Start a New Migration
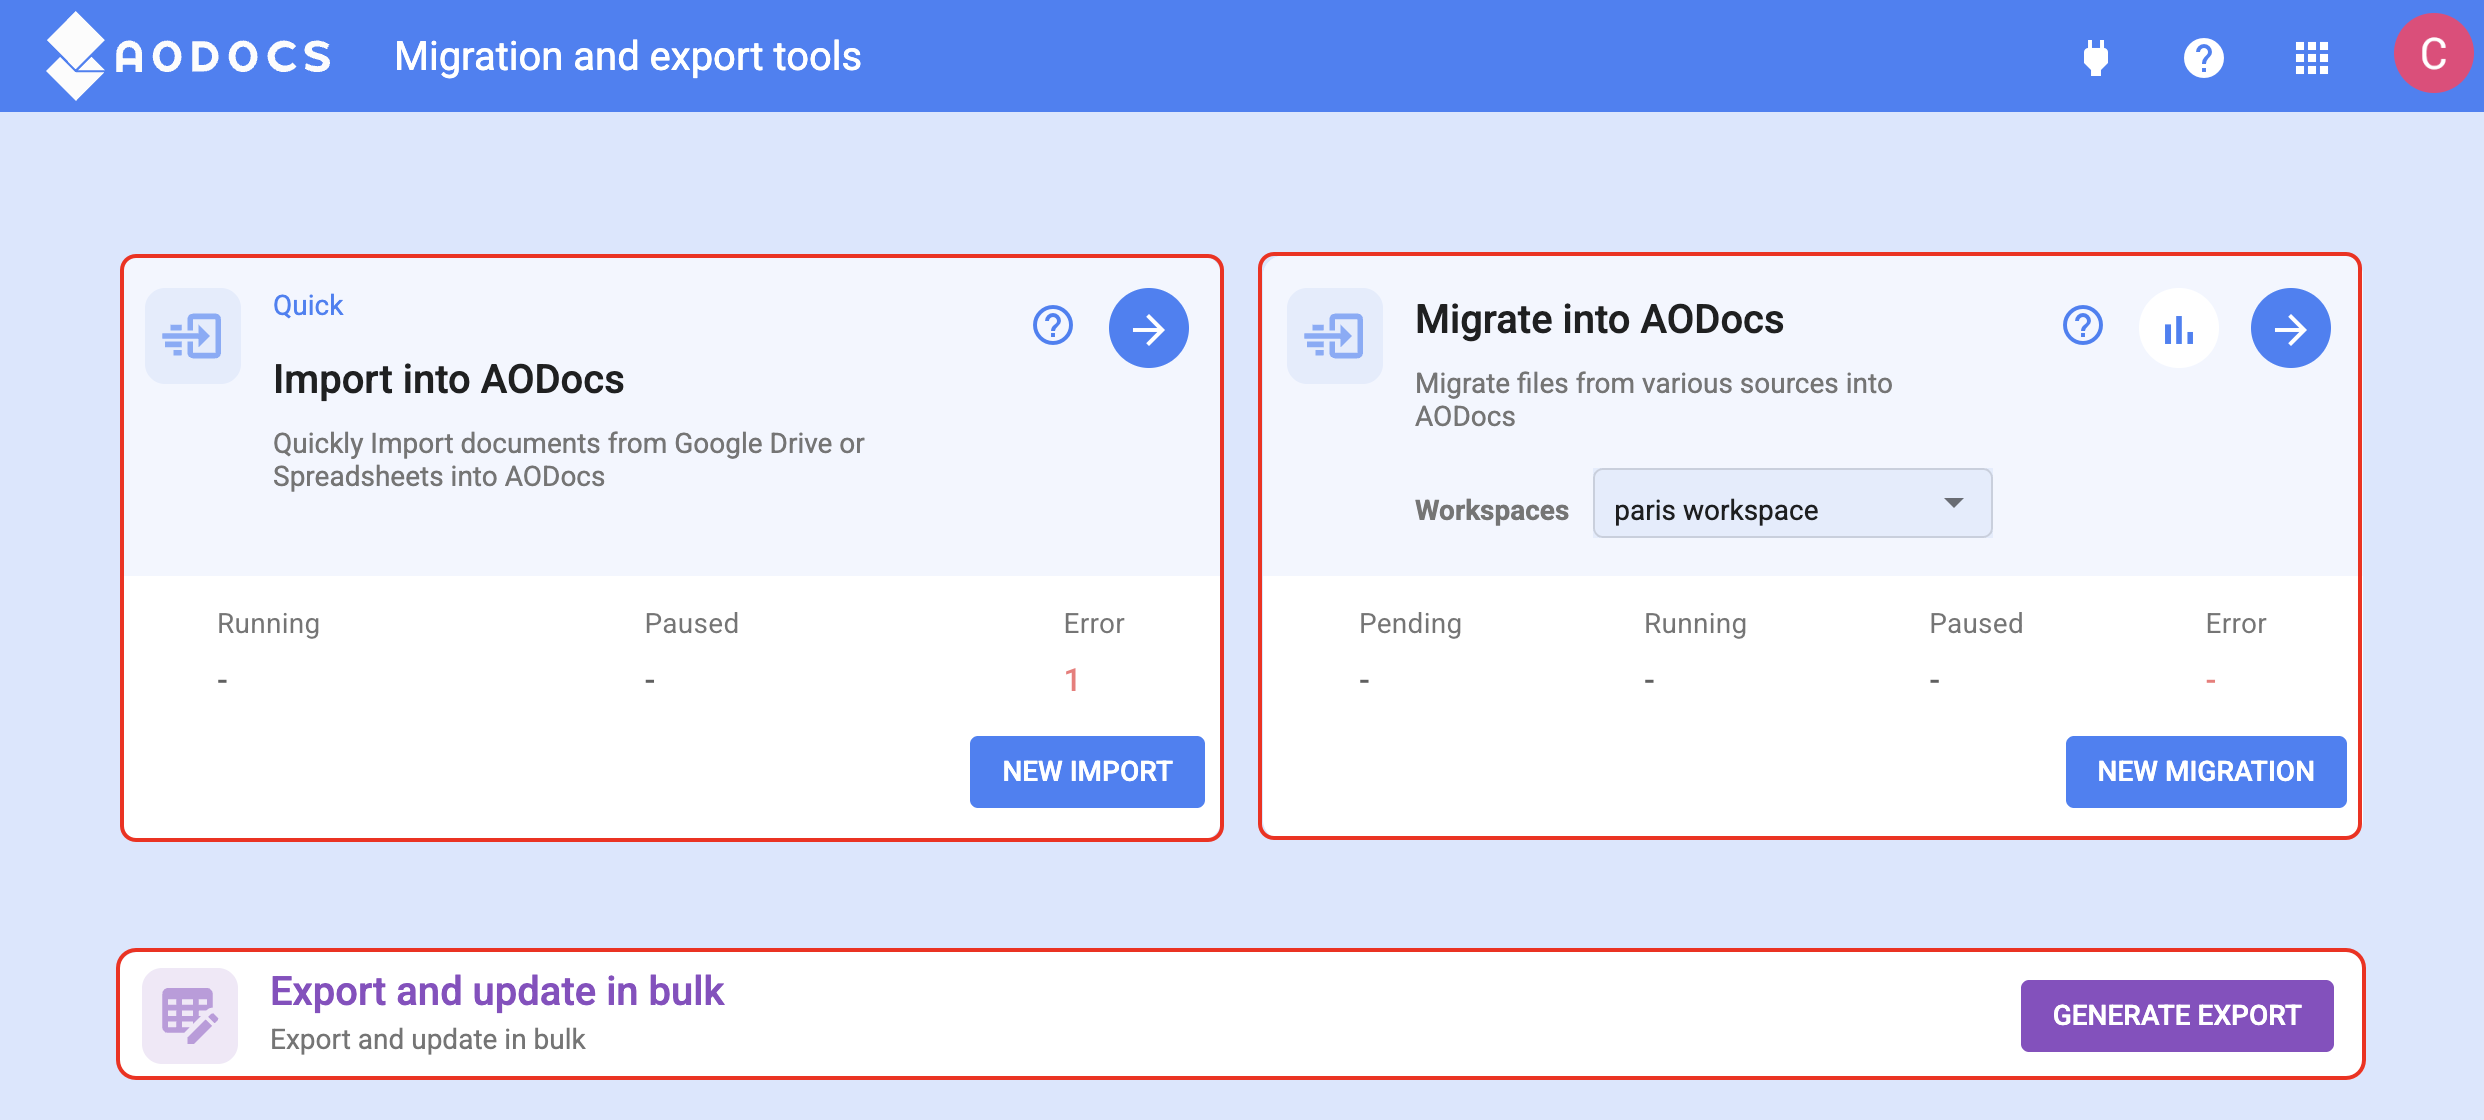Screen dimensions: 2484x1120 coord(2206,772)
